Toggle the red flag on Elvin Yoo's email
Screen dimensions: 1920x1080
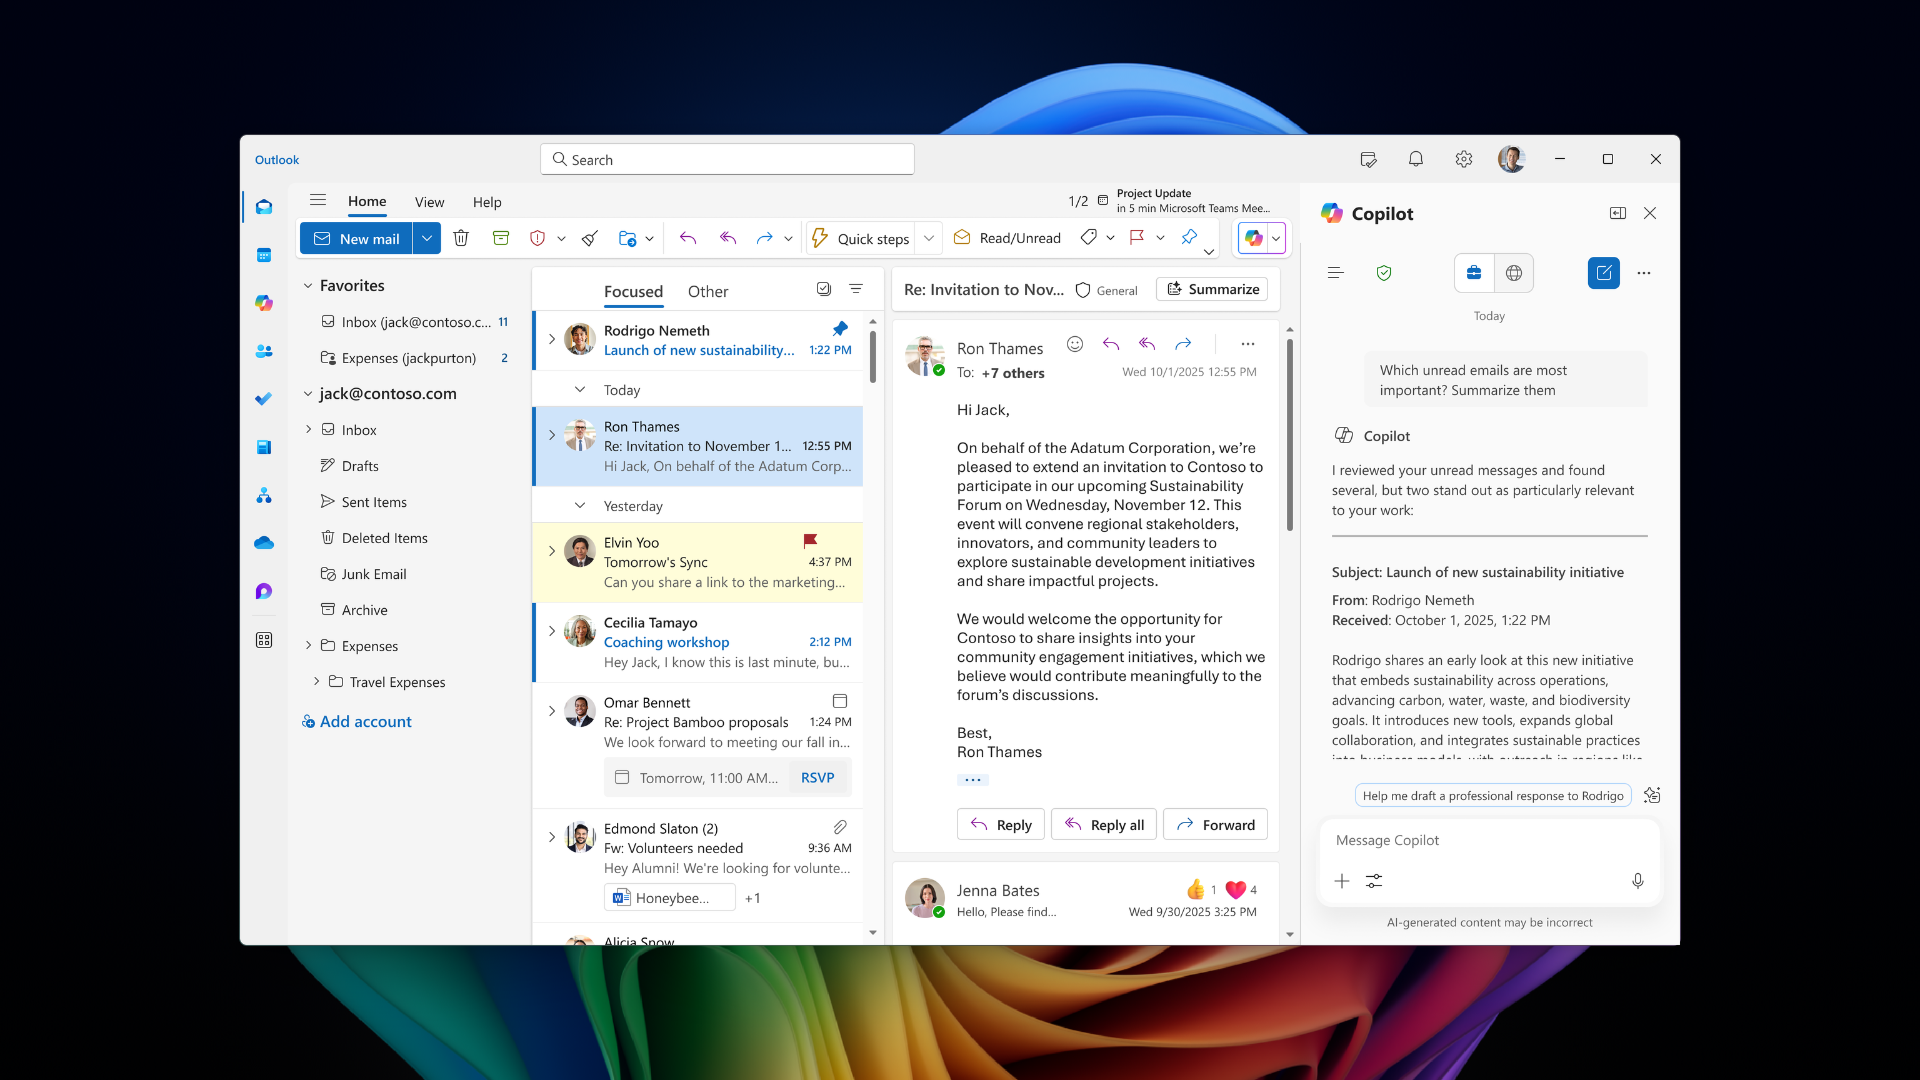click(810, 541)
